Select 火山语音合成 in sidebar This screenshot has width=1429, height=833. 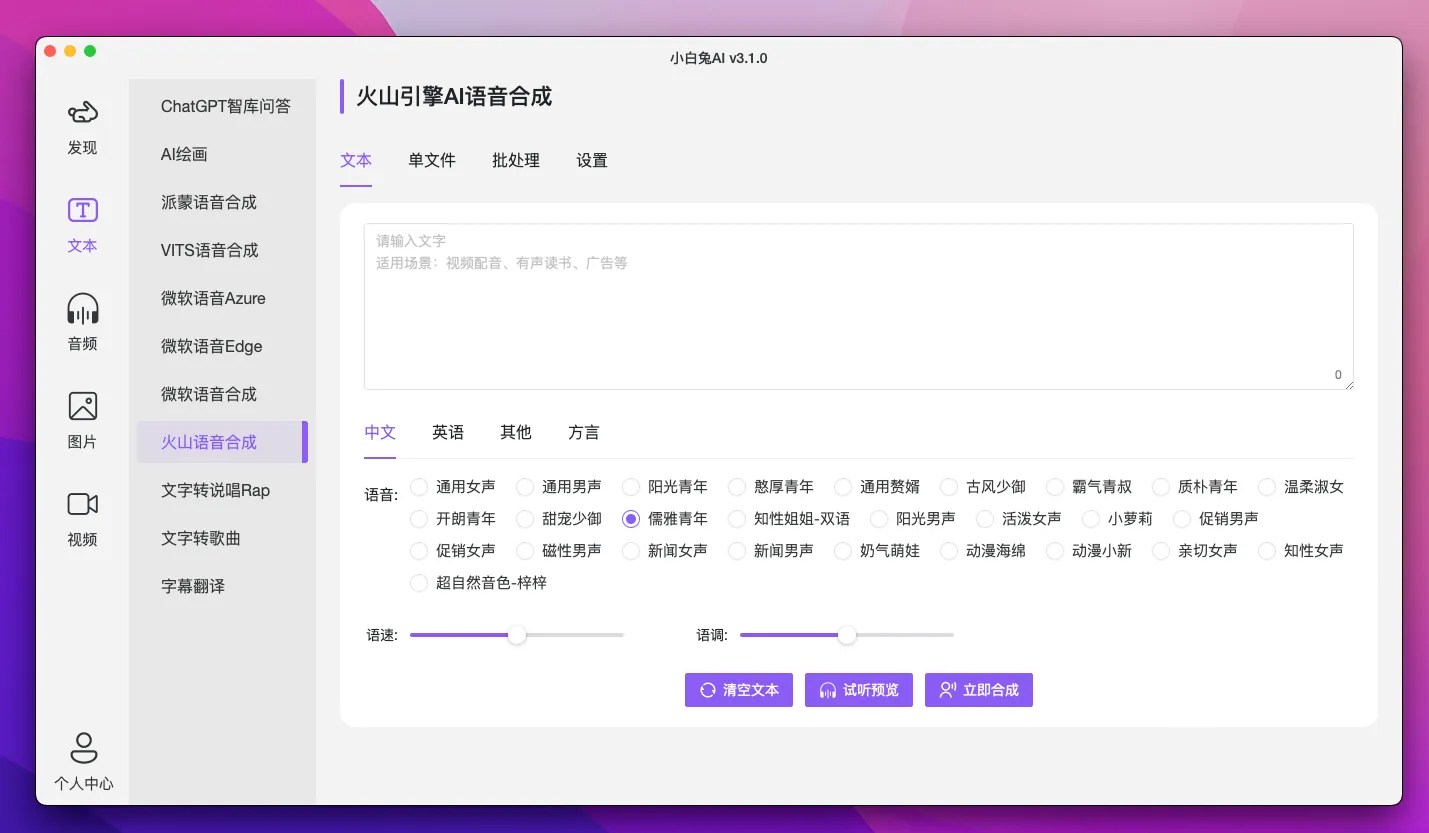click(x=222, y=442)
